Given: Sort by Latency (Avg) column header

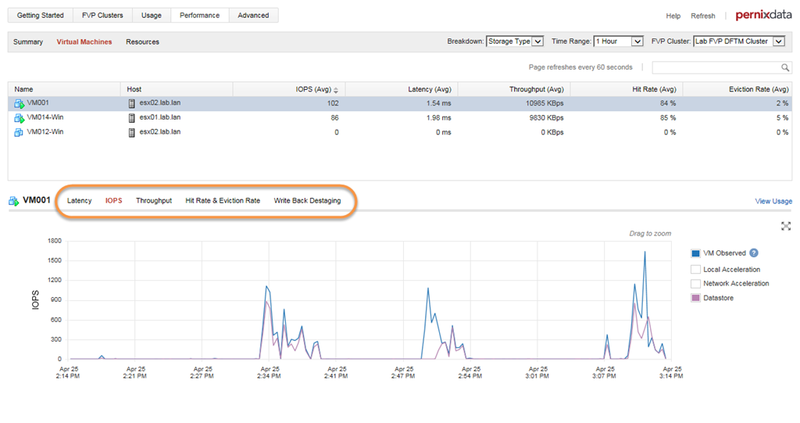Looking at the screenshot, I should 402,89.
